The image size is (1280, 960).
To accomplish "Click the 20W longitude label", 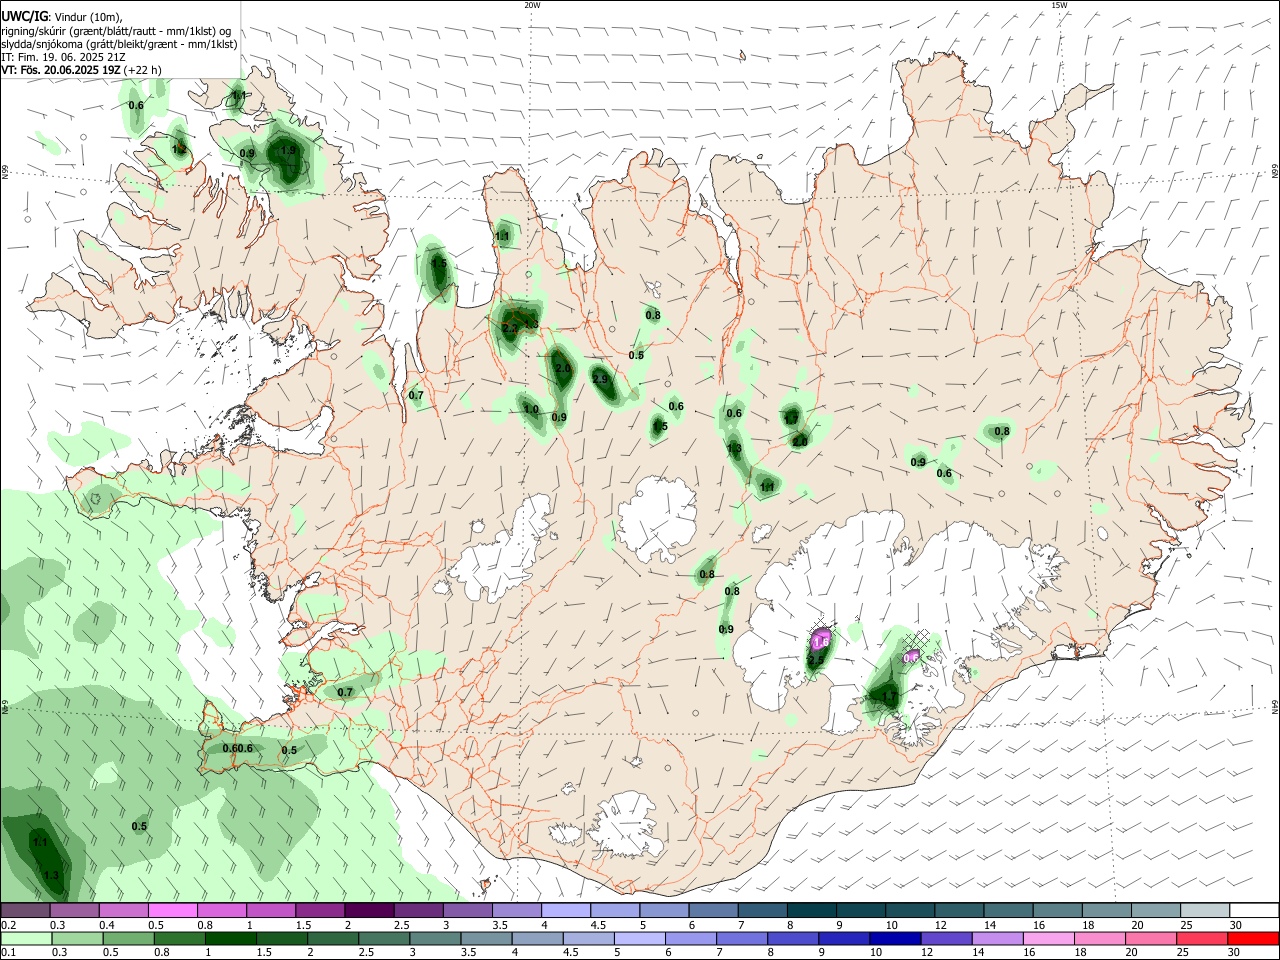I will [x=532, y=5].
